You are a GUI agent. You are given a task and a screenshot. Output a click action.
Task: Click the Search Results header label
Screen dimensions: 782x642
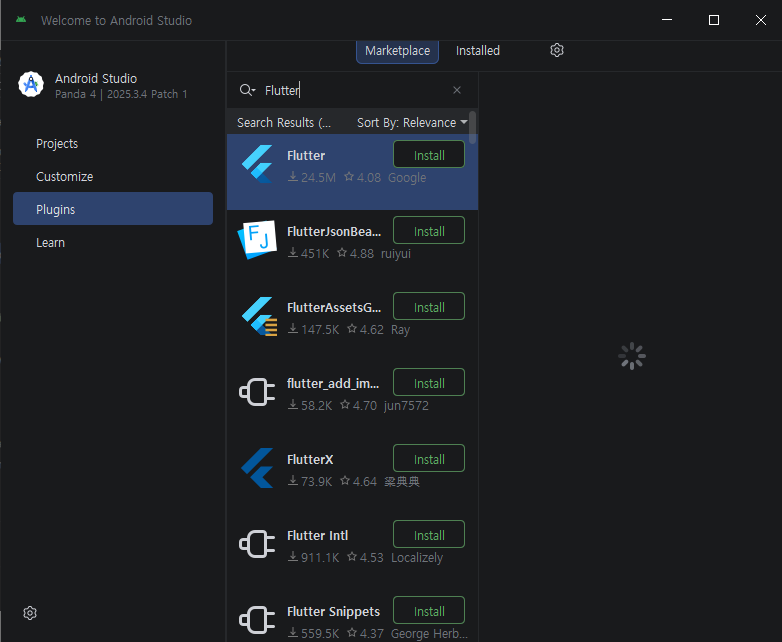pos(284,123)
